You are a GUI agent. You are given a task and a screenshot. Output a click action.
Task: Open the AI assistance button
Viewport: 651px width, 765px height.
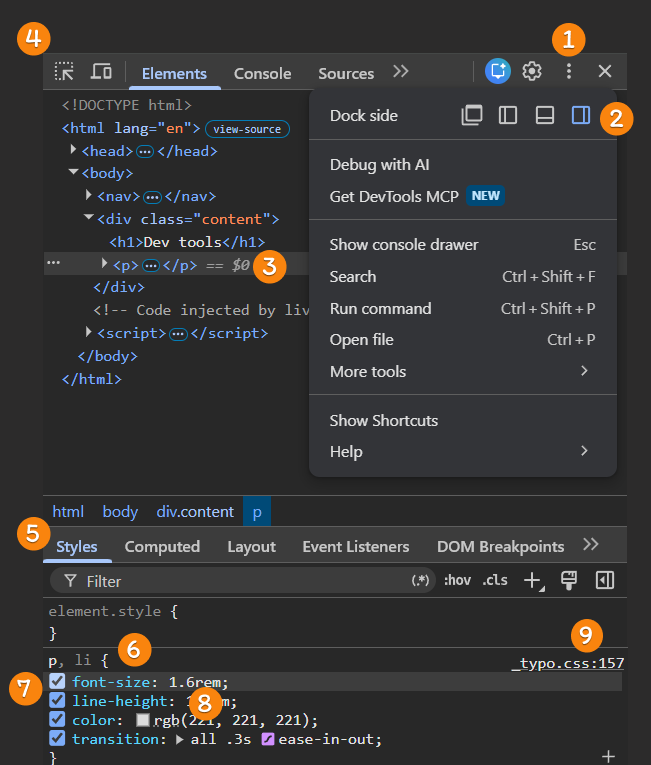coord(497,71)
